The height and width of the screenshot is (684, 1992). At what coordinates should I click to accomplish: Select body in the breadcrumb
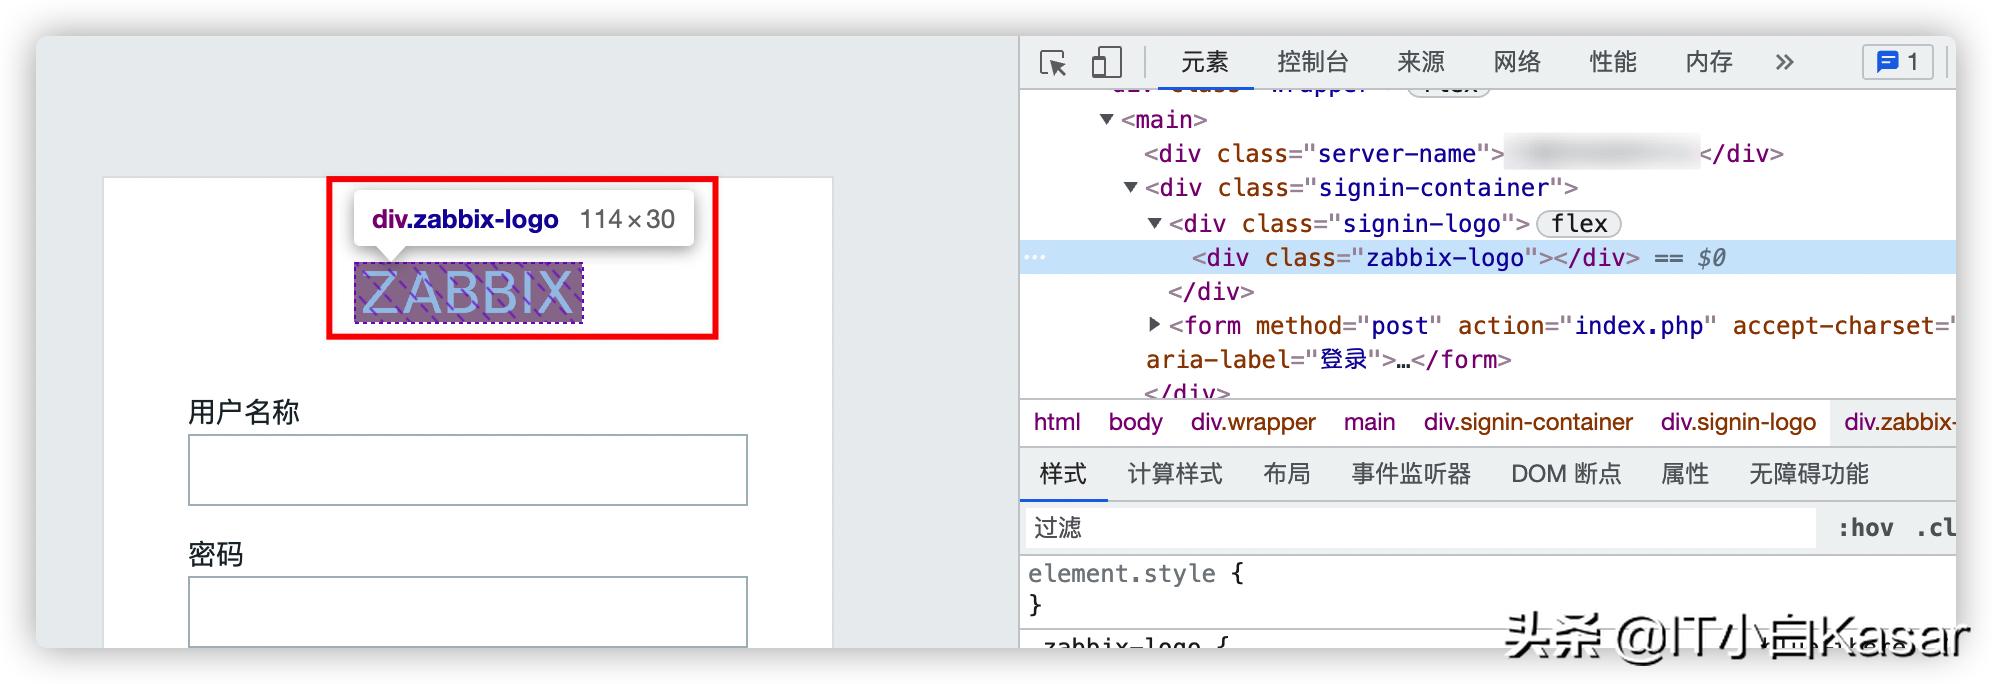tap(1135, 422)
